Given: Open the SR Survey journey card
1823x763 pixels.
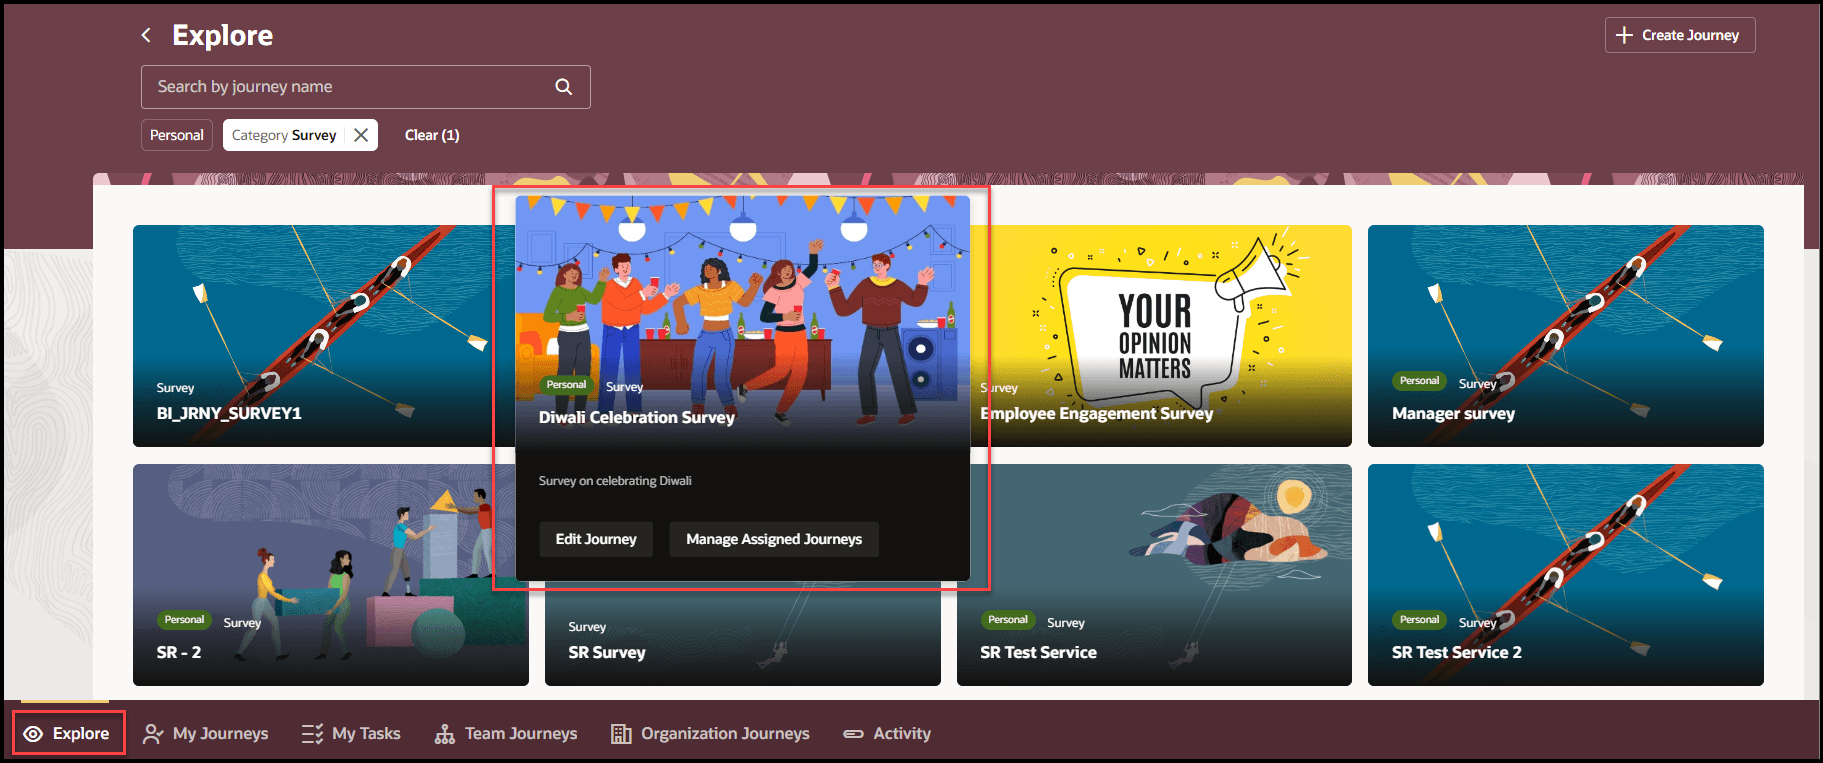Looking at the screenshot, I should tap(743, 635).
